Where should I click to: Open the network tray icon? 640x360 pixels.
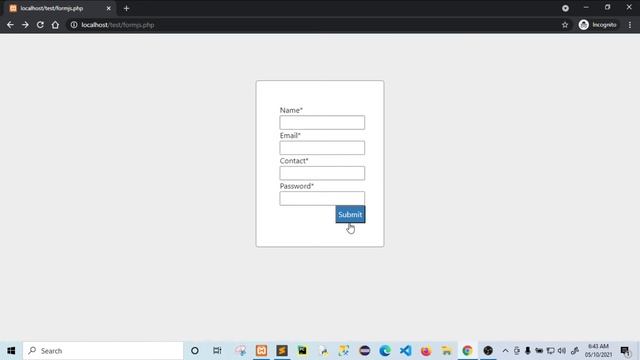(x=550, y=351)
